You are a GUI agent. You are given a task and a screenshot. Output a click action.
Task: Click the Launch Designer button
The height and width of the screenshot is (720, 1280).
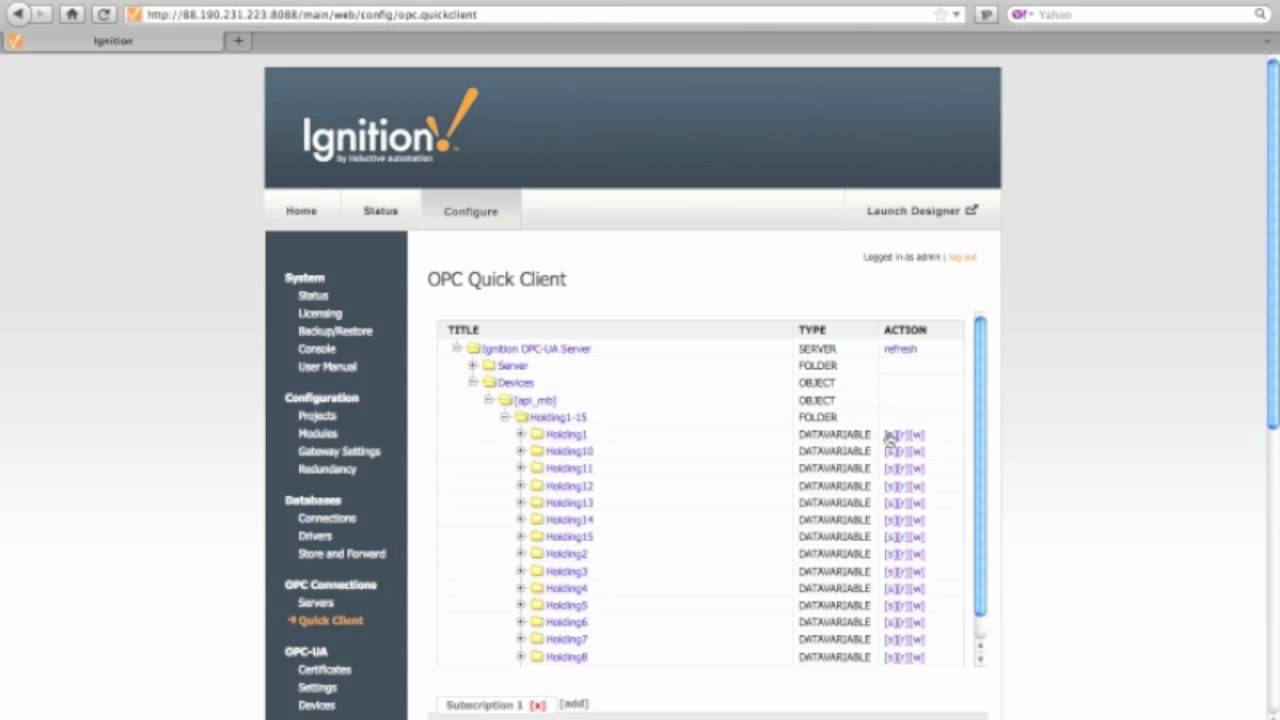click(921, 211)
